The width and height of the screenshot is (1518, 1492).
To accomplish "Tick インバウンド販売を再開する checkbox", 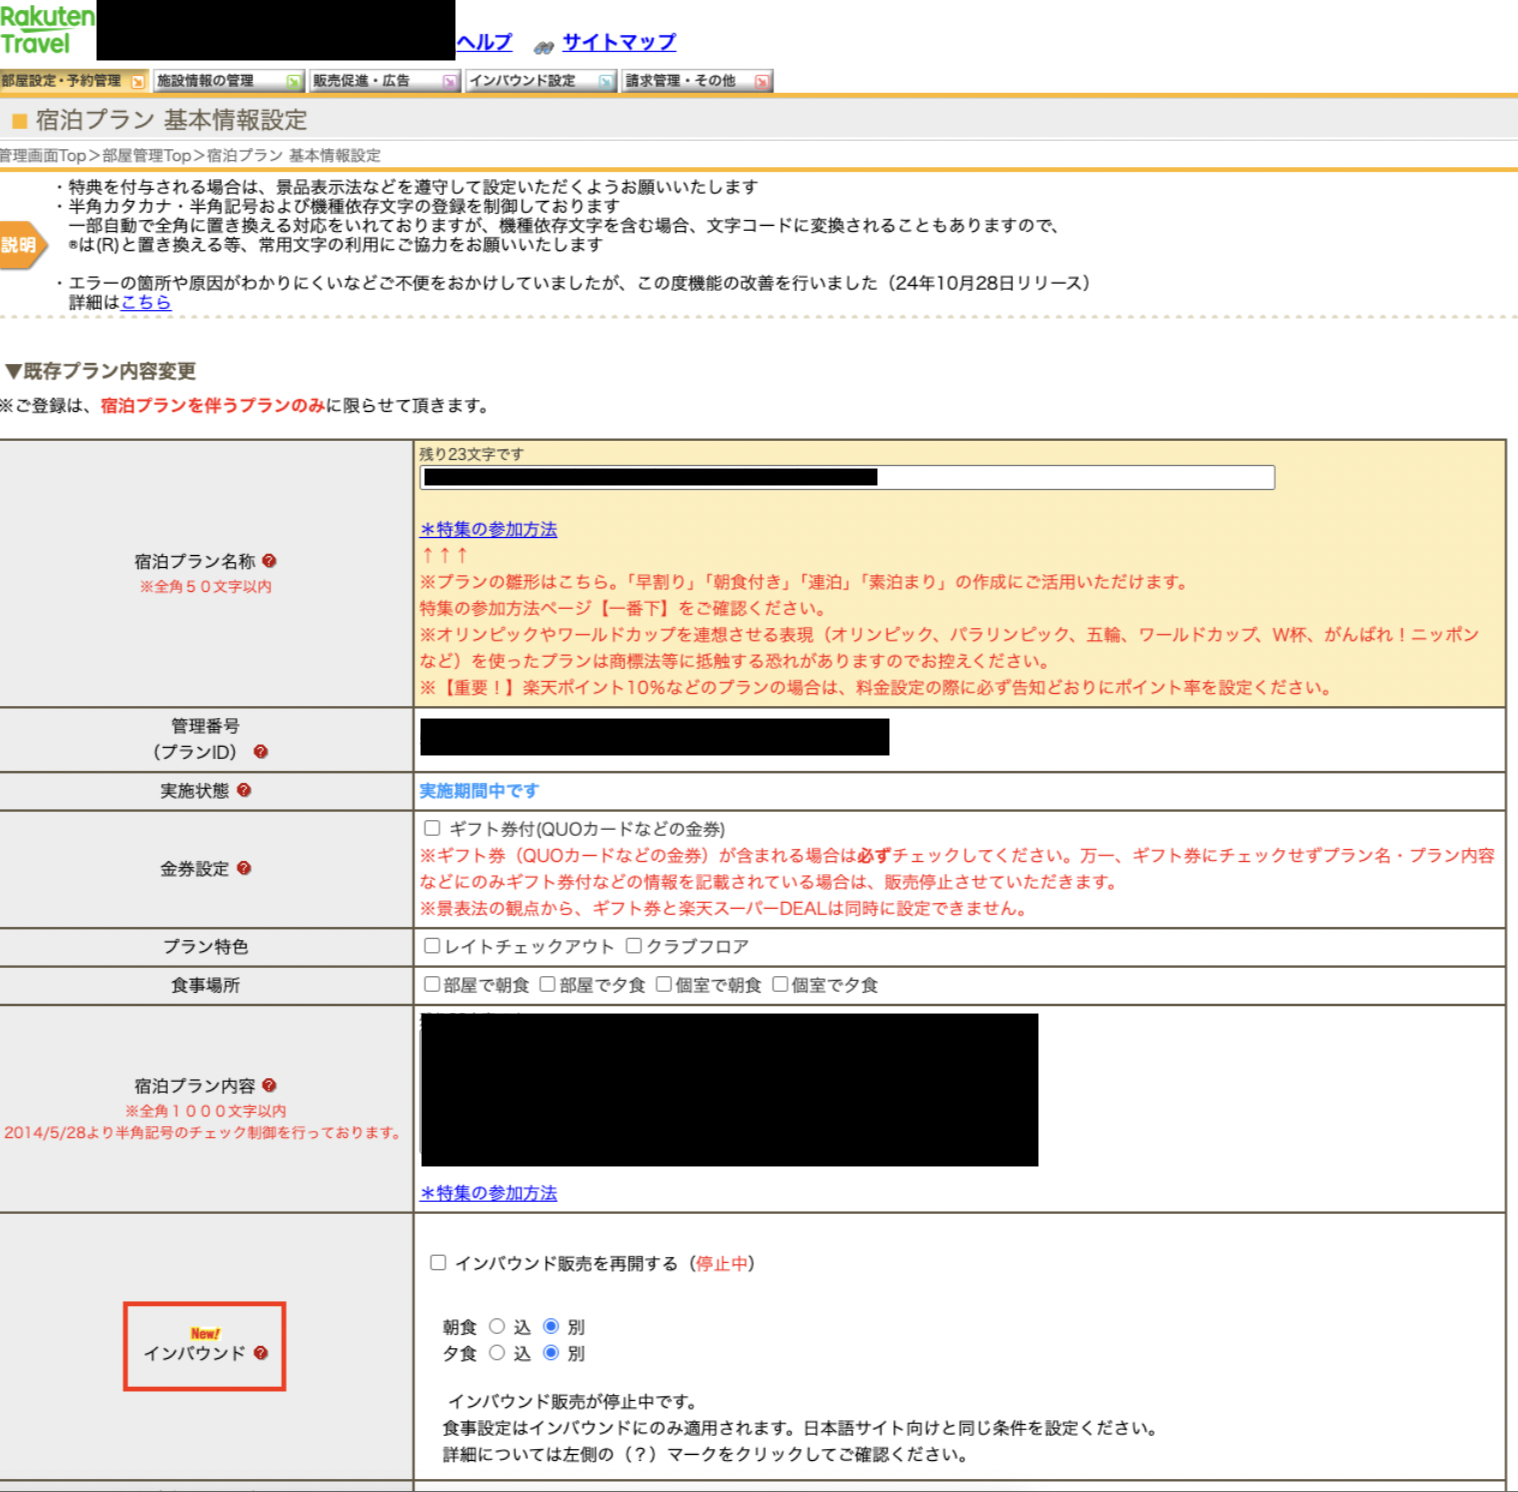I will (x=438, y=1262).
